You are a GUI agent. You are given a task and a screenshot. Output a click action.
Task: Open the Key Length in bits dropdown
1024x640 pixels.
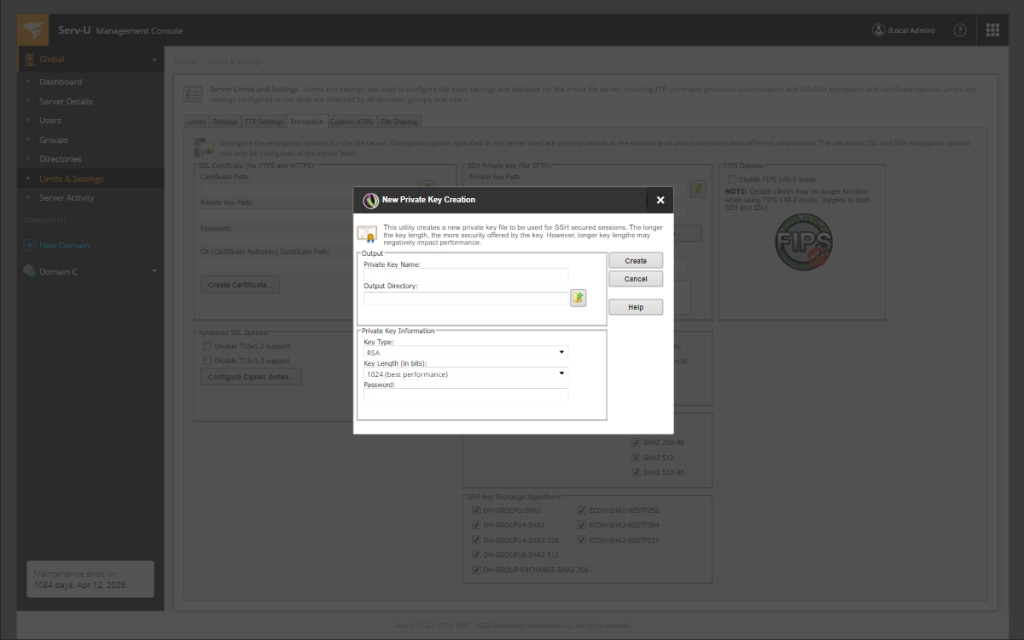(x=561, y=372)
